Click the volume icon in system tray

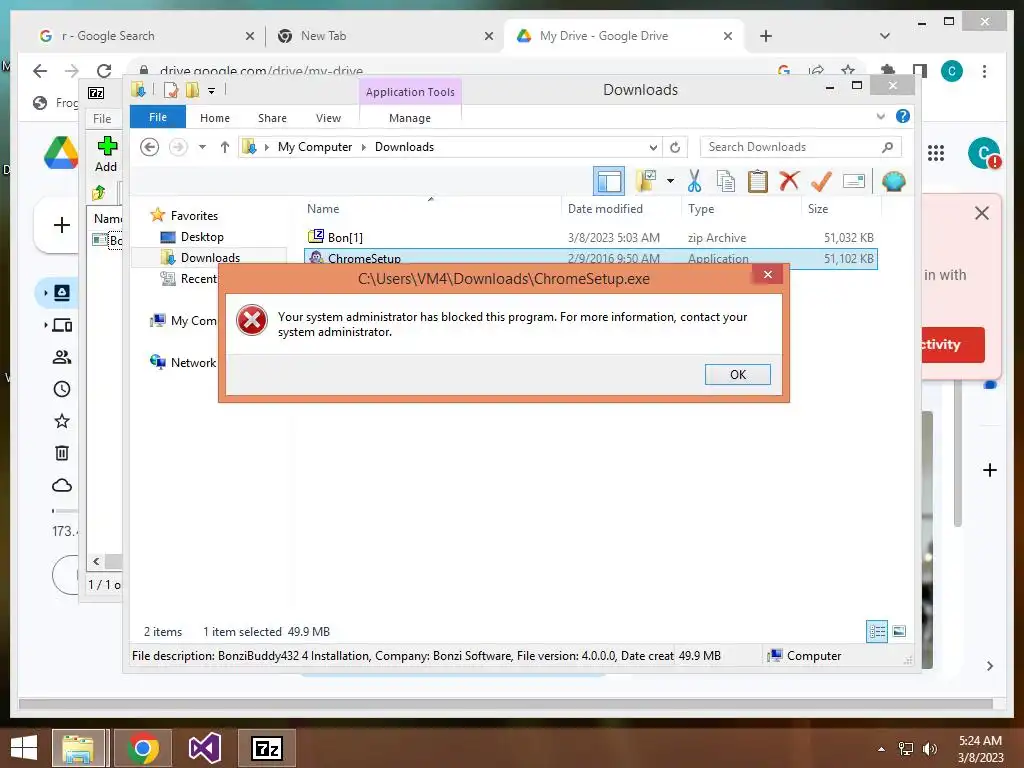tap(929, 749)
